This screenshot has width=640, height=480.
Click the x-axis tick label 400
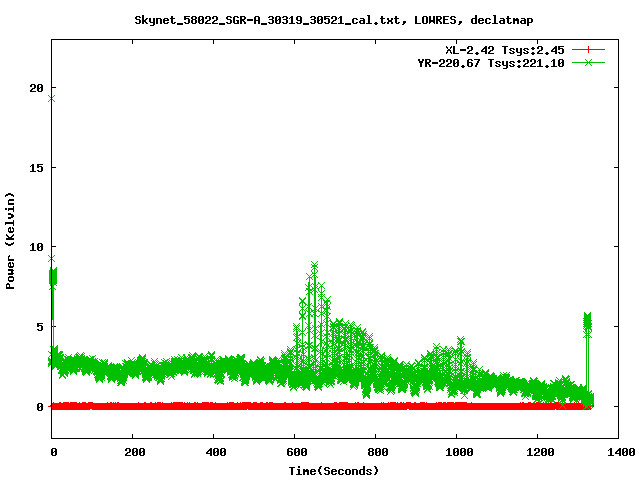click(216, 452)
